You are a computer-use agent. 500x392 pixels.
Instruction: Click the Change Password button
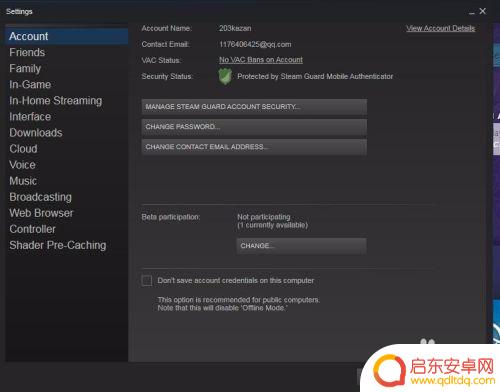point(254,127)
